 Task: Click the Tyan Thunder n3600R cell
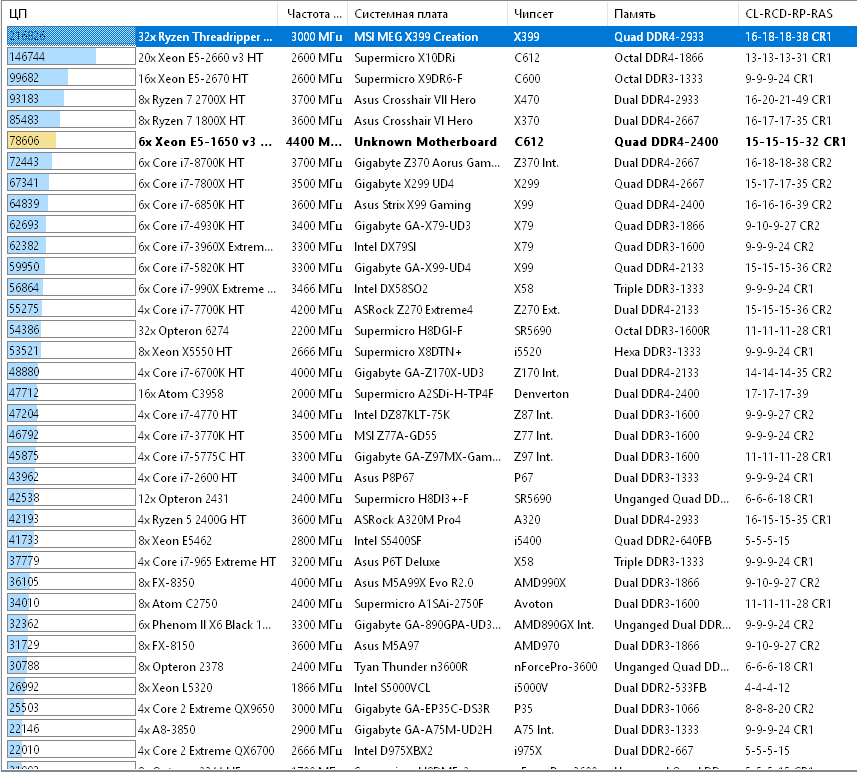point(410,666)
